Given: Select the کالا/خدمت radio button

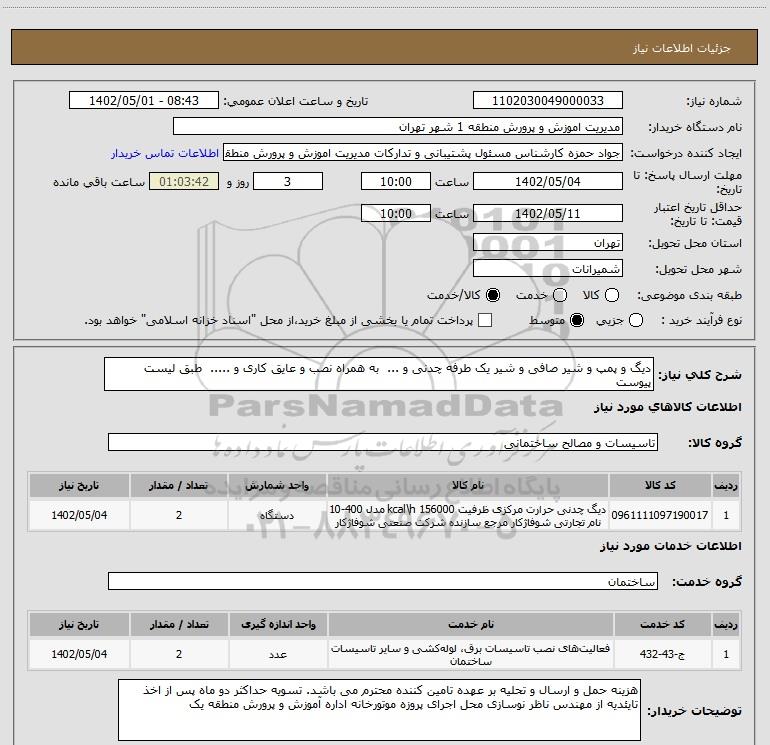Looking at the screenshot, I should 493,295.
